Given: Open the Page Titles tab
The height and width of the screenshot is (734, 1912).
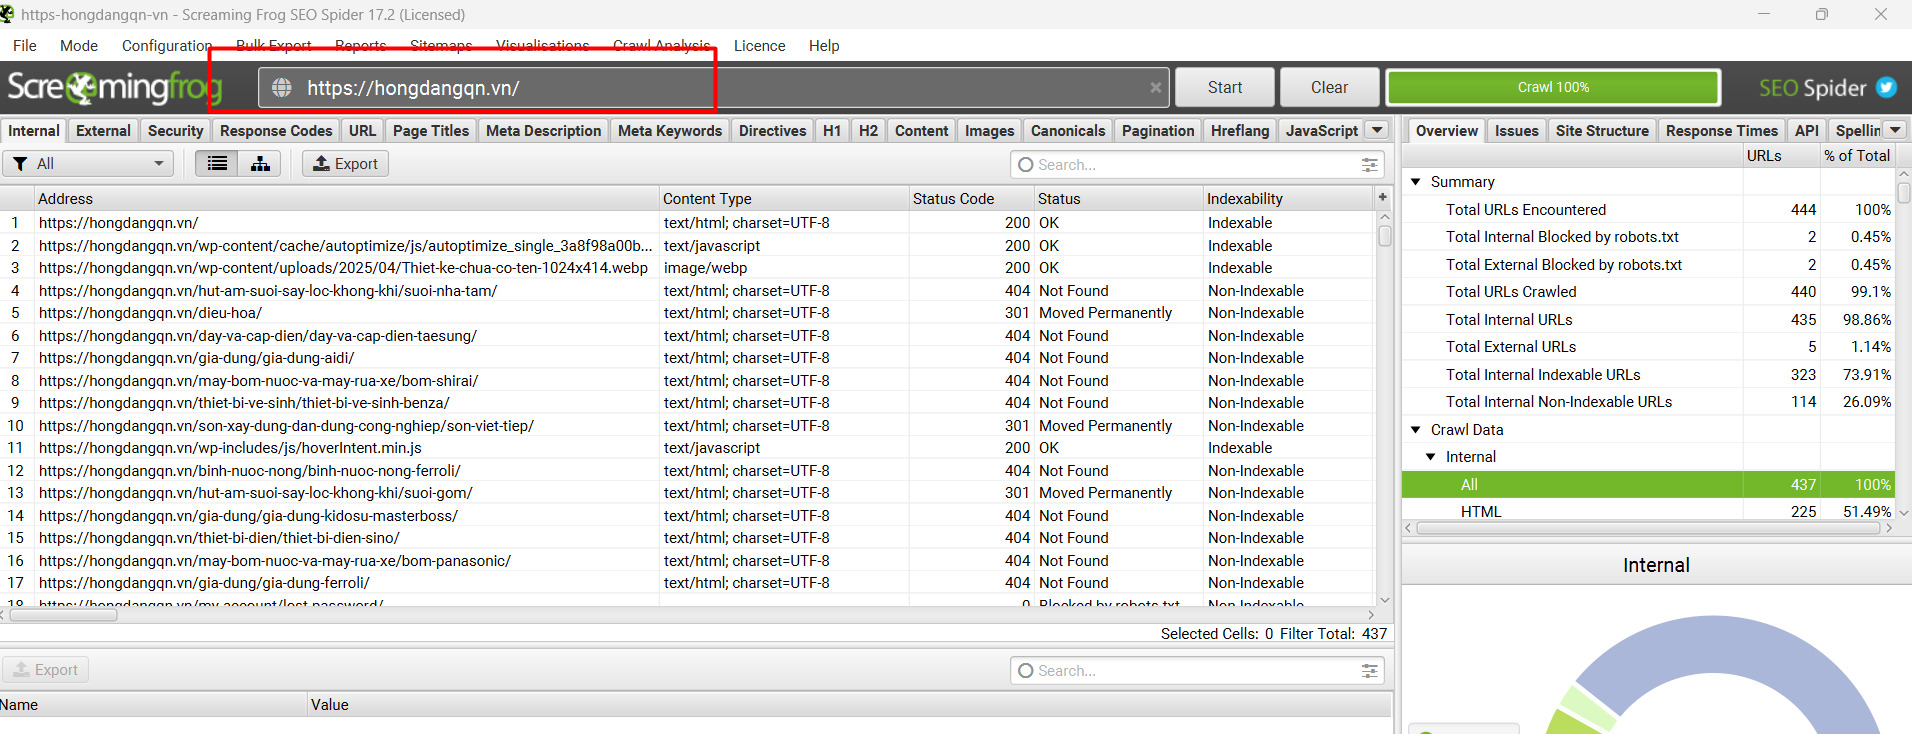Looking at the screenshot, I should 431,131.
